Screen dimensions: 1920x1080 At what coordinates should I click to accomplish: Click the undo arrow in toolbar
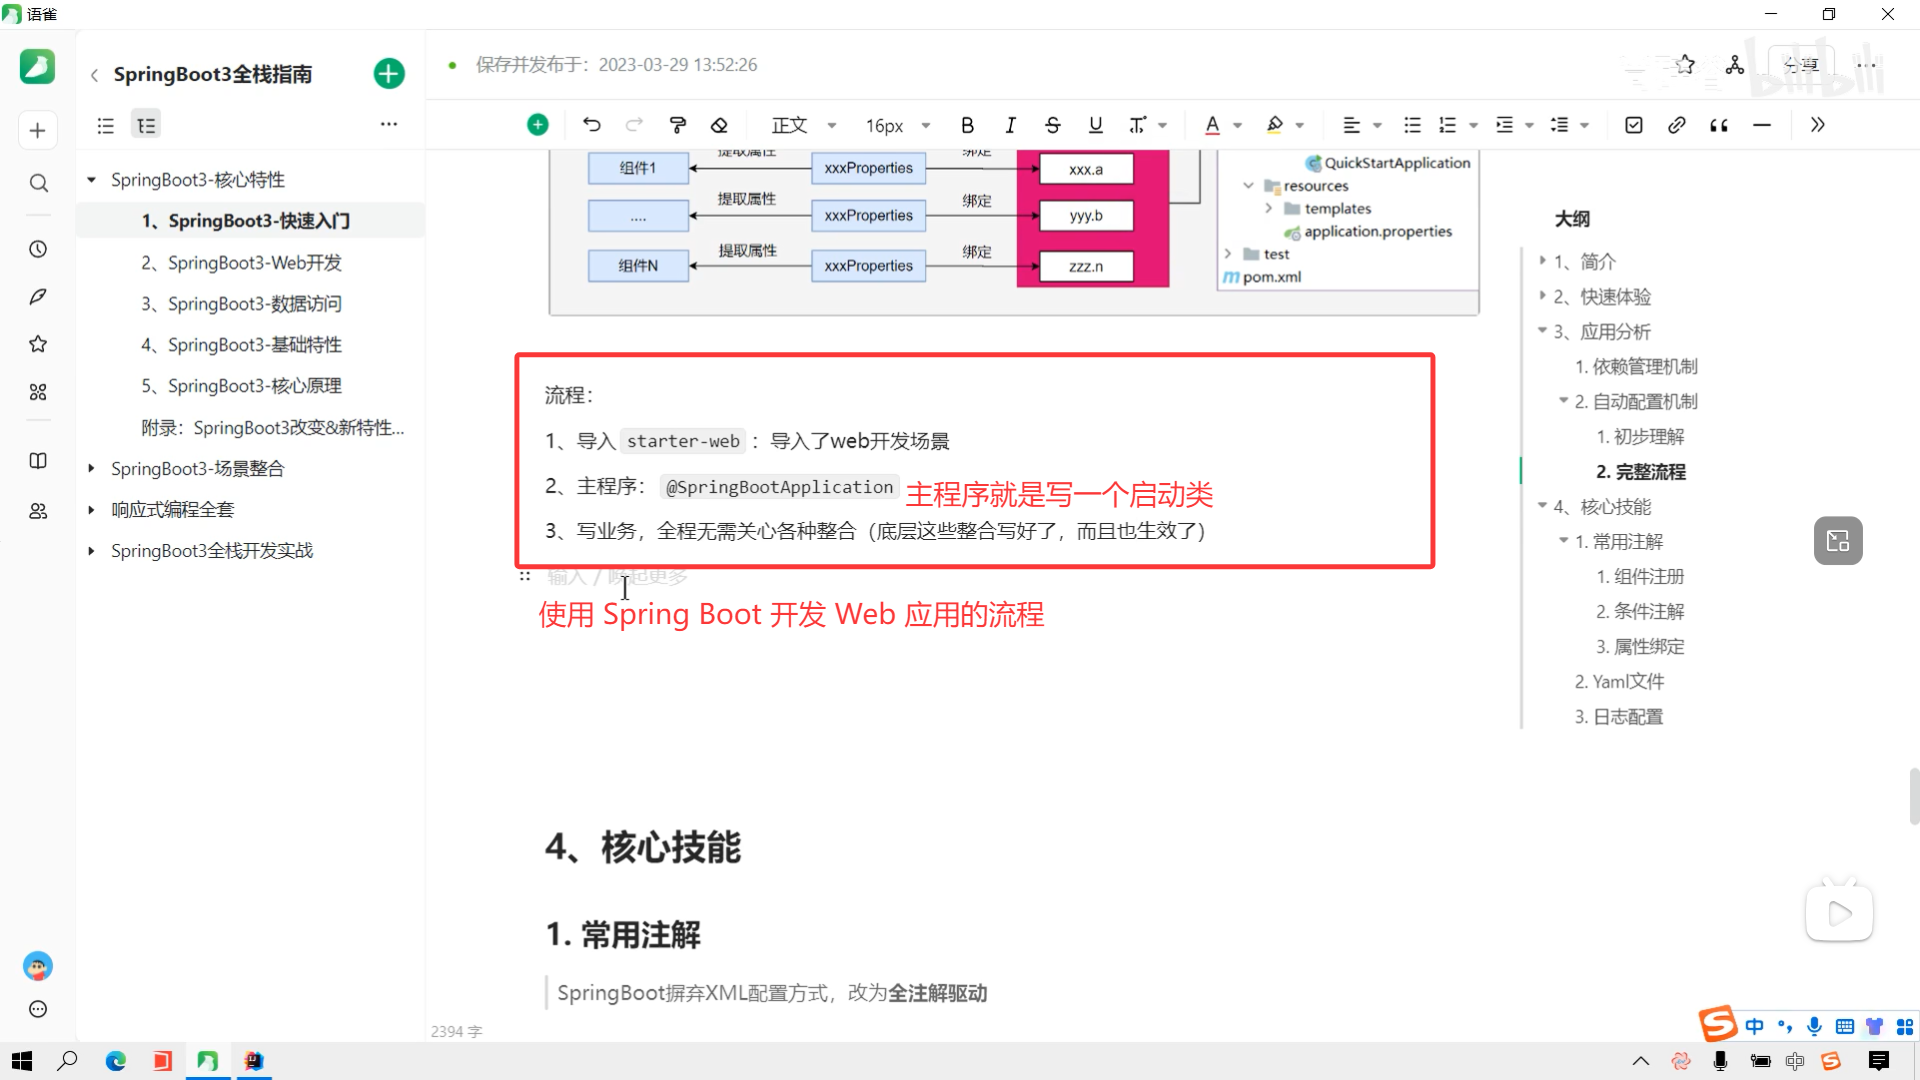591,125
